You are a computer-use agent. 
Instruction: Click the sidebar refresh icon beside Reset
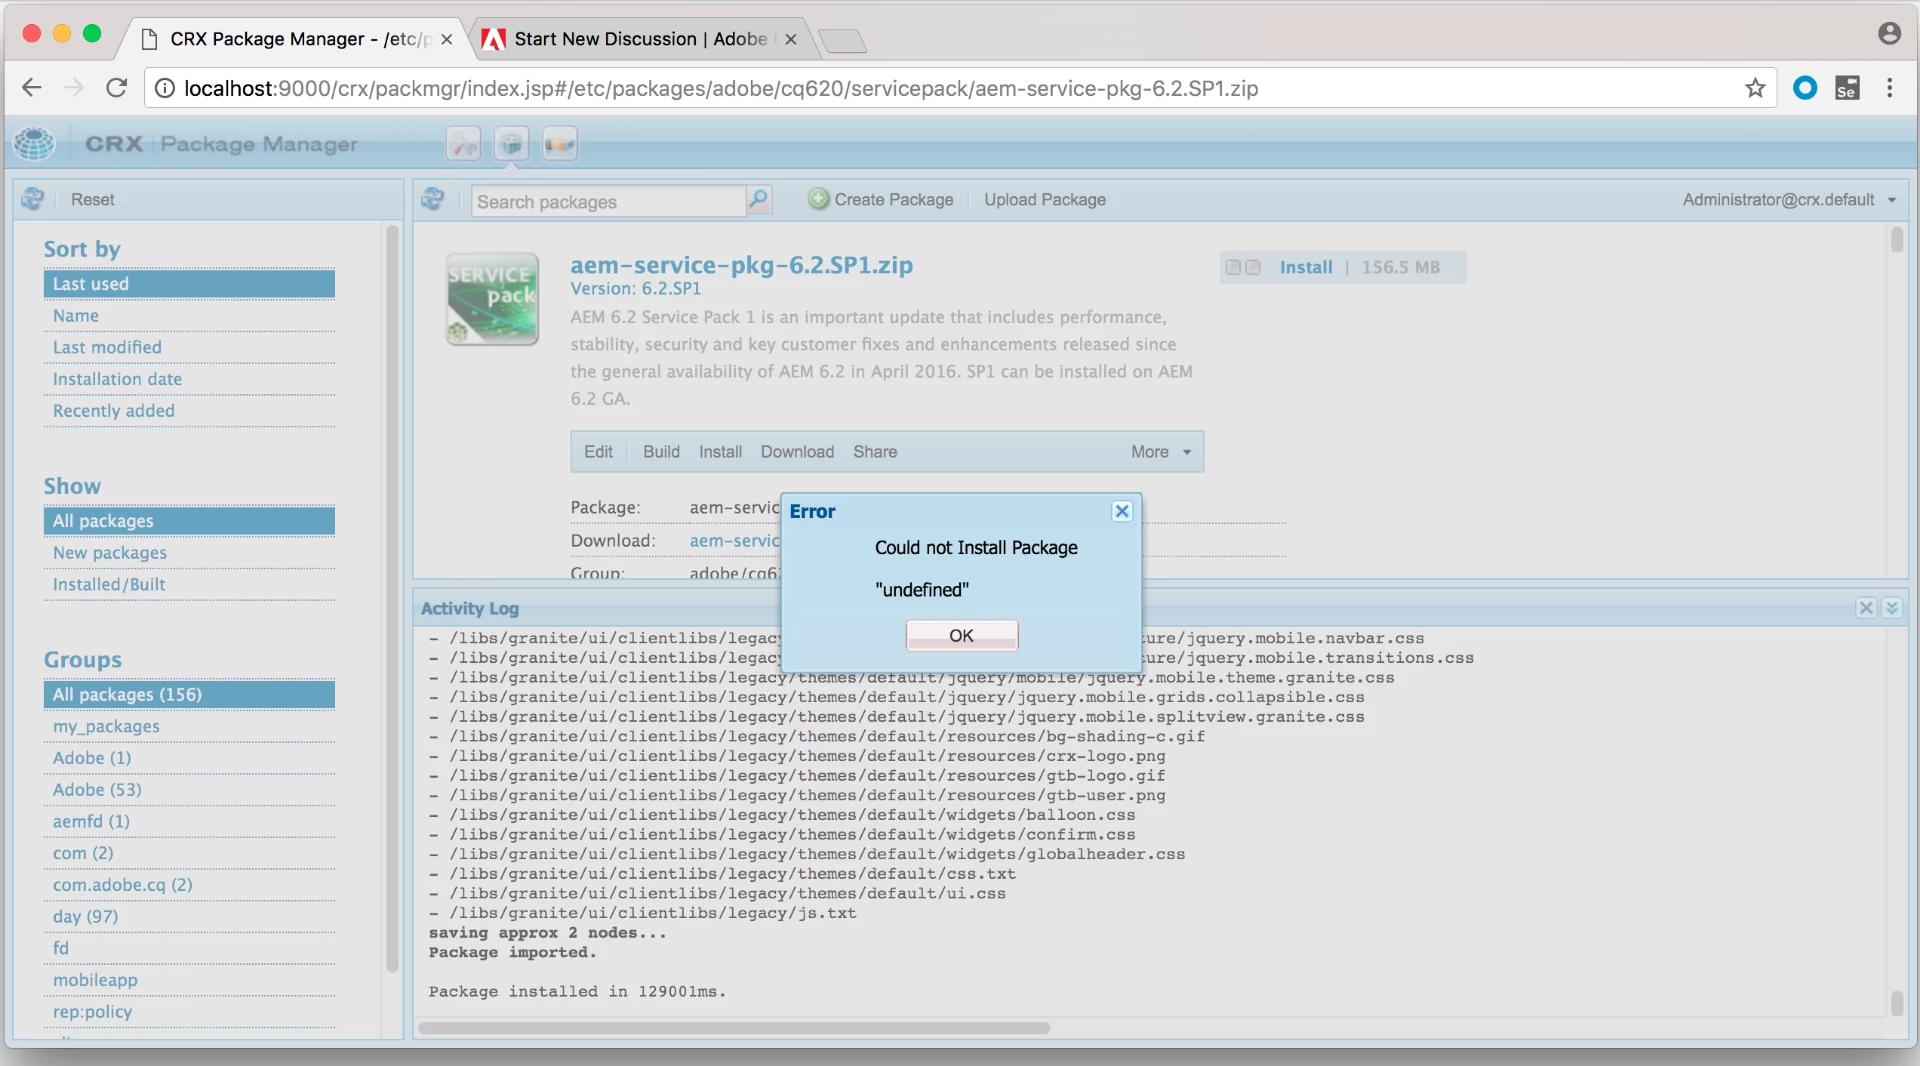point(33,199)
